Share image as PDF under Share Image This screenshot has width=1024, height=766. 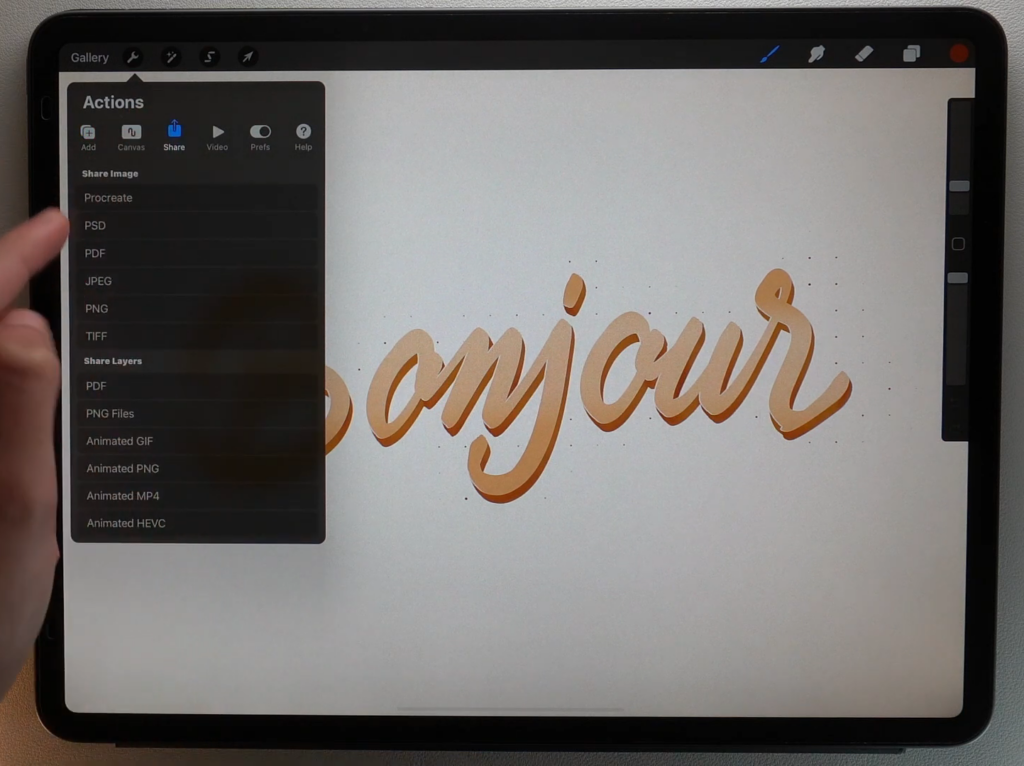coord(197,253)
